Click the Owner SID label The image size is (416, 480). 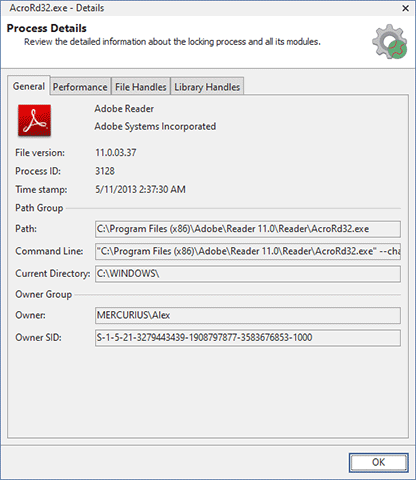(38, 338)
